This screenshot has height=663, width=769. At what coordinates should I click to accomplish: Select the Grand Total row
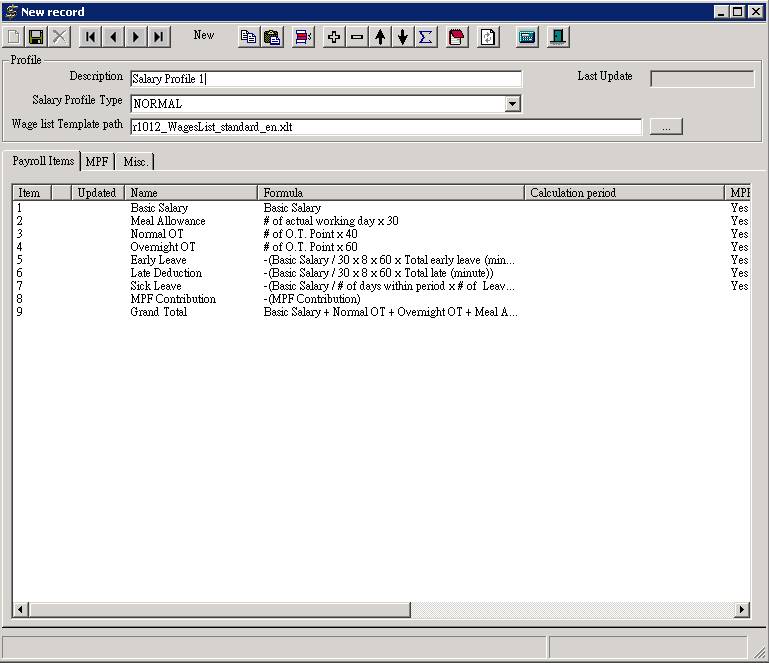click(x=382, y=312)
